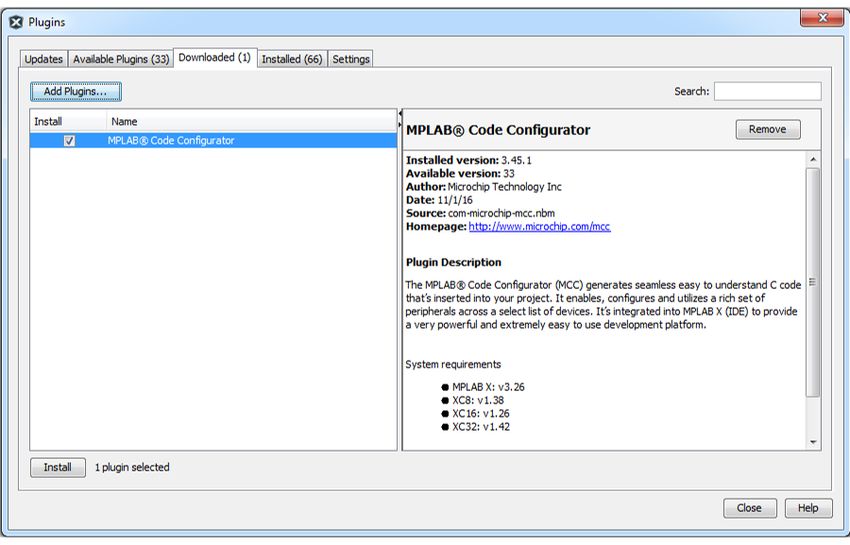
Task: Open the Settings tab
Action: pos(351,59)
